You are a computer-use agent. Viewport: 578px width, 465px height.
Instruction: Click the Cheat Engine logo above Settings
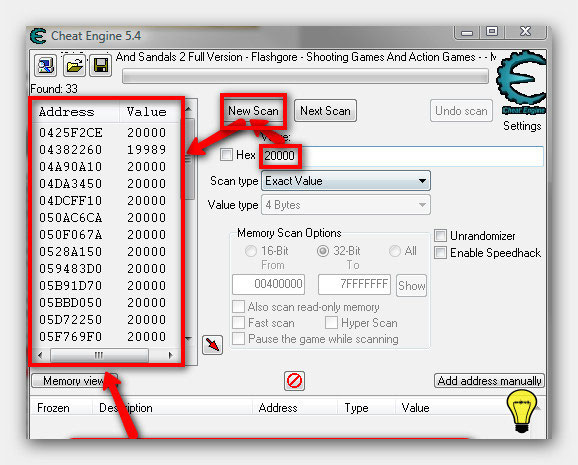pyautogui.click(x=522, y=83)
